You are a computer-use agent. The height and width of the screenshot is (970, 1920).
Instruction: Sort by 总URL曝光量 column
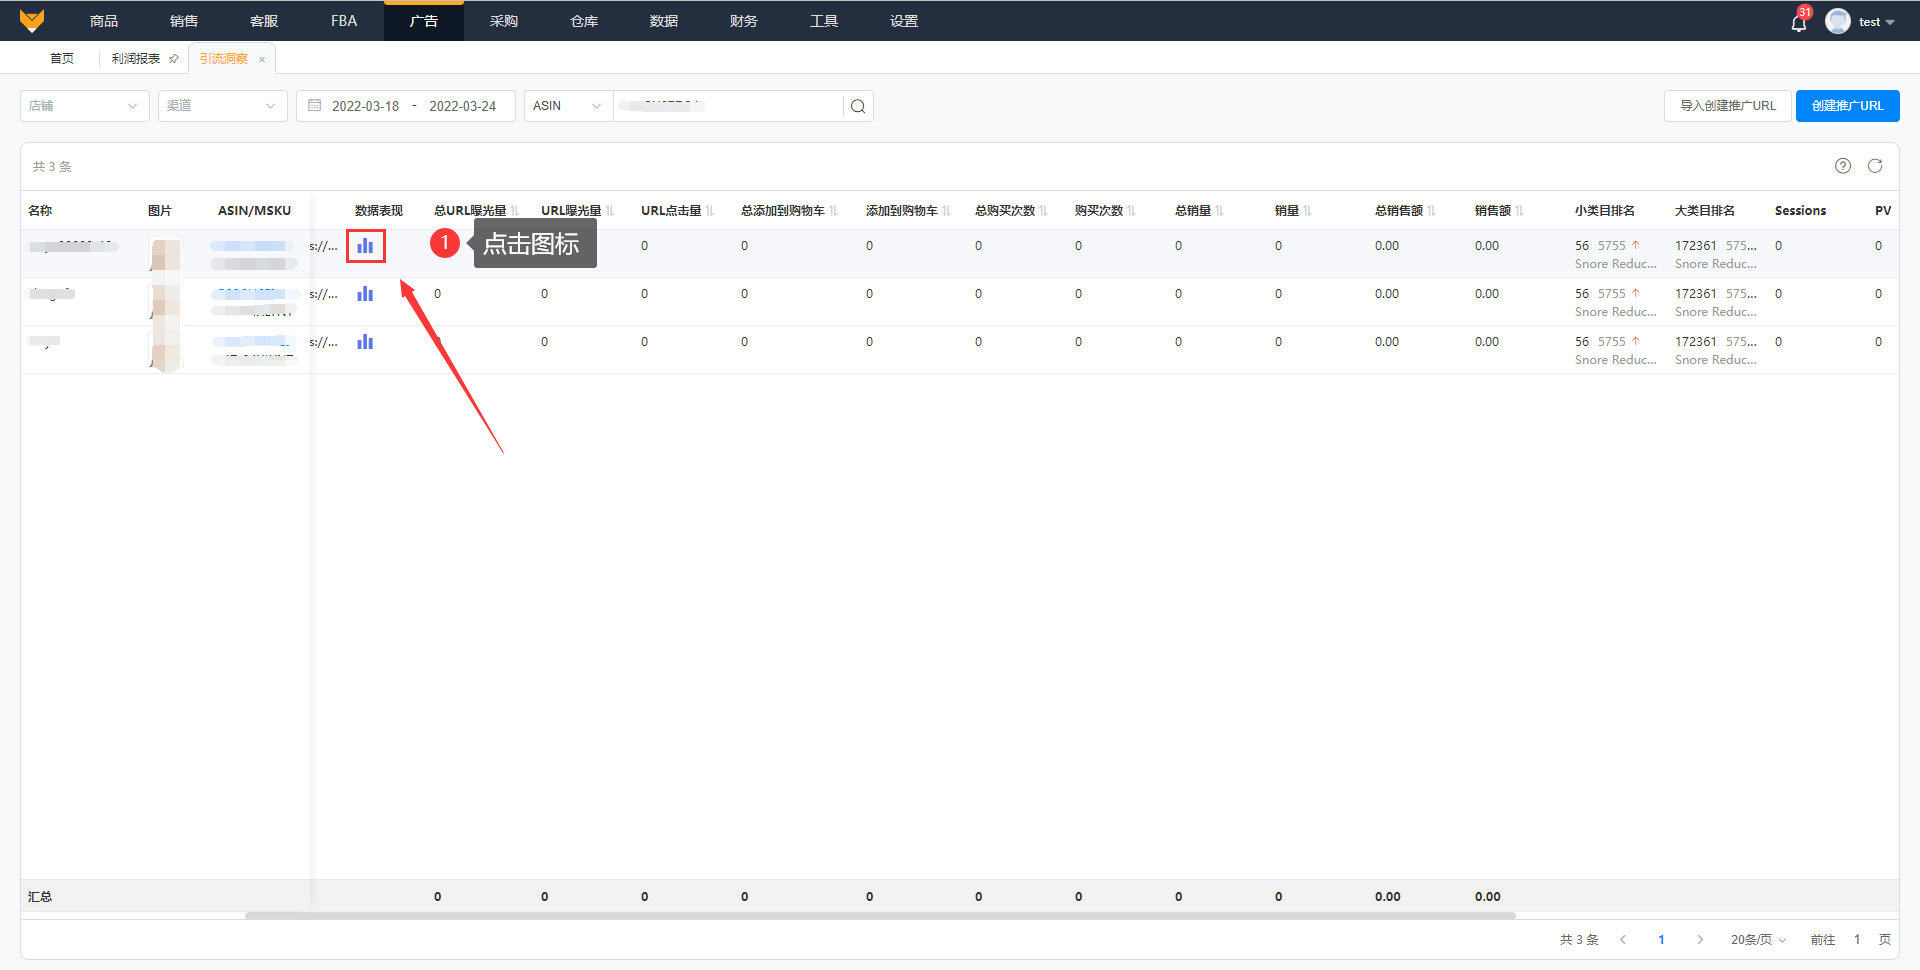pos(514,211)
